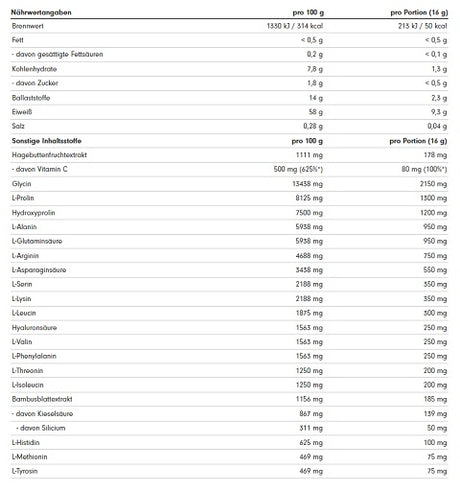Click the L-Tyrosin row label
Image resolution: width=460 pixels, height=491 pixels.
[25, 471]
